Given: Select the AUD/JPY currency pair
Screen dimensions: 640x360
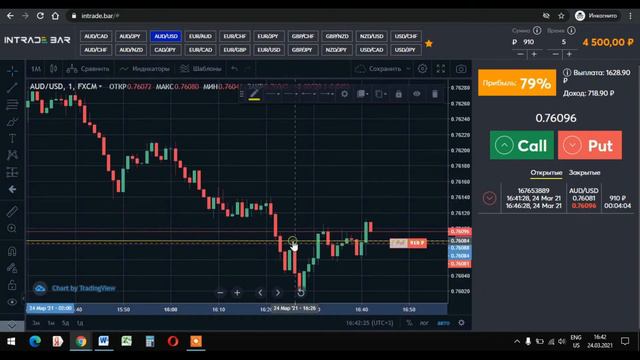Looking at the screenshot, I should [x=130, y=36].
